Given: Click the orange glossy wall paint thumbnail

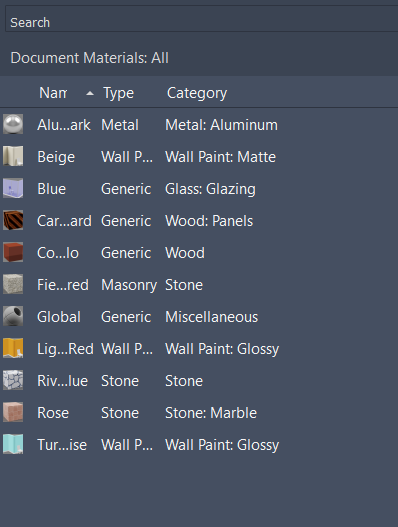Looking at the screenshot, I should (13, 348).
